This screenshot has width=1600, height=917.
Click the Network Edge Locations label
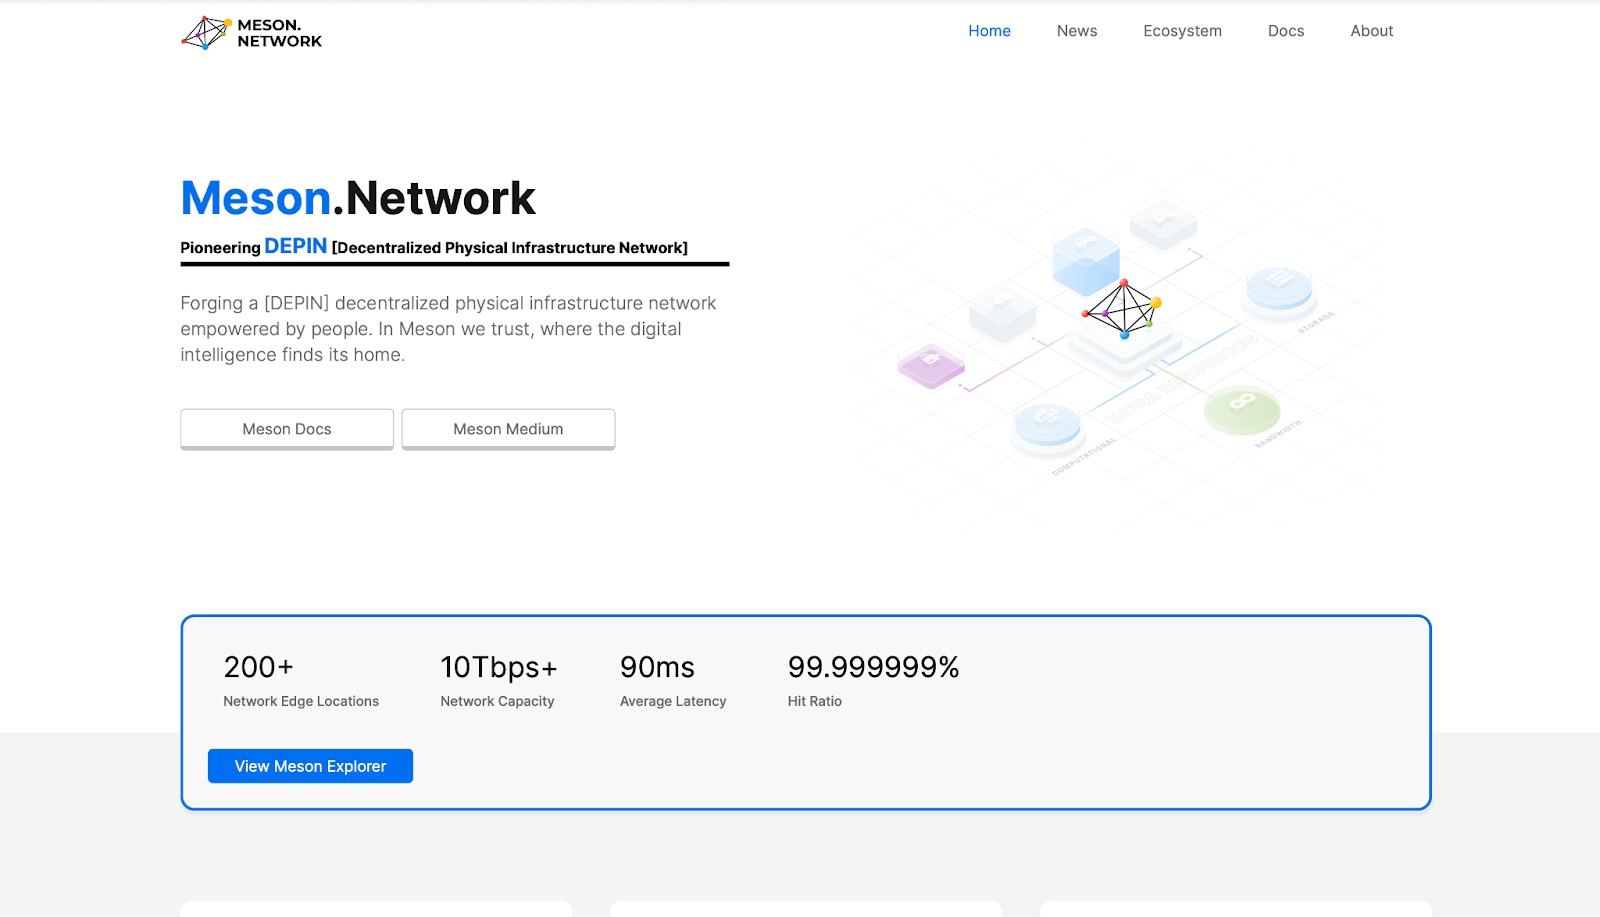click(301, 701)
